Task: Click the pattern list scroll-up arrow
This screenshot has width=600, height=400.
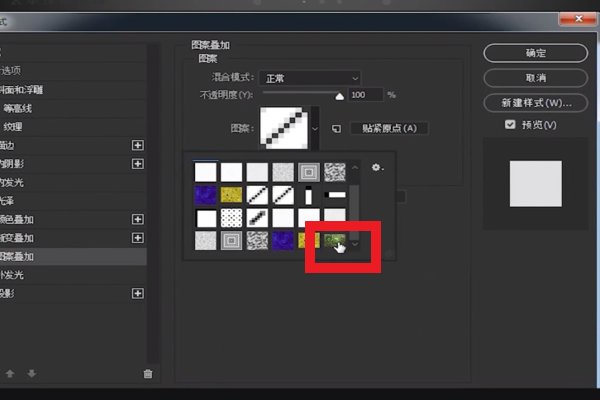Action: [x=355, y=167]
